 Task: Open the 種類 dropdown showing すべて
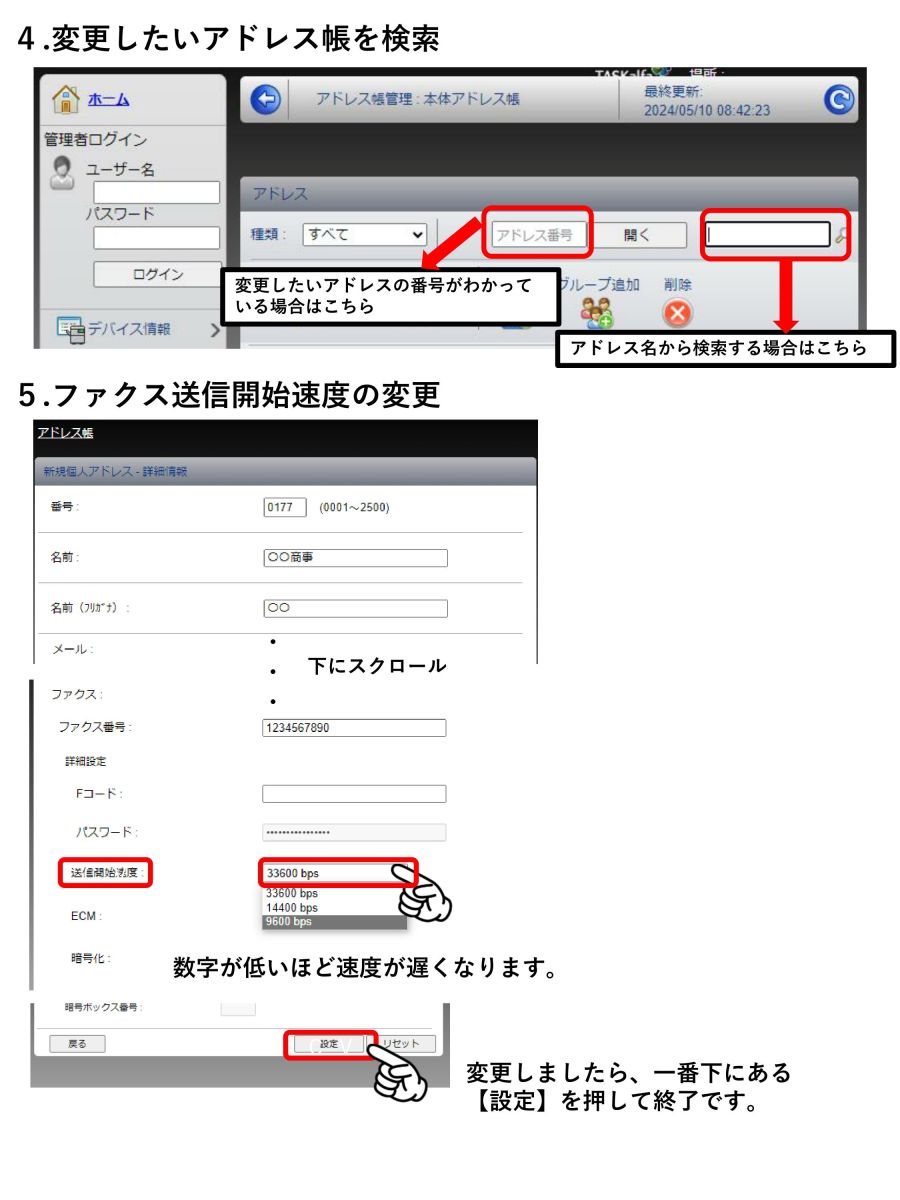tap(364, 235)
